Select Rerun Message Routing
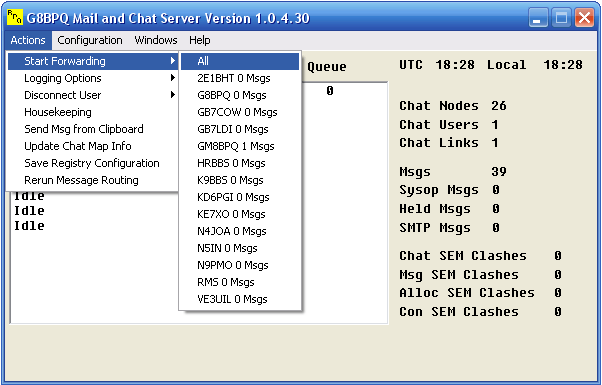The image size is (602, 385). click(93, 180)
